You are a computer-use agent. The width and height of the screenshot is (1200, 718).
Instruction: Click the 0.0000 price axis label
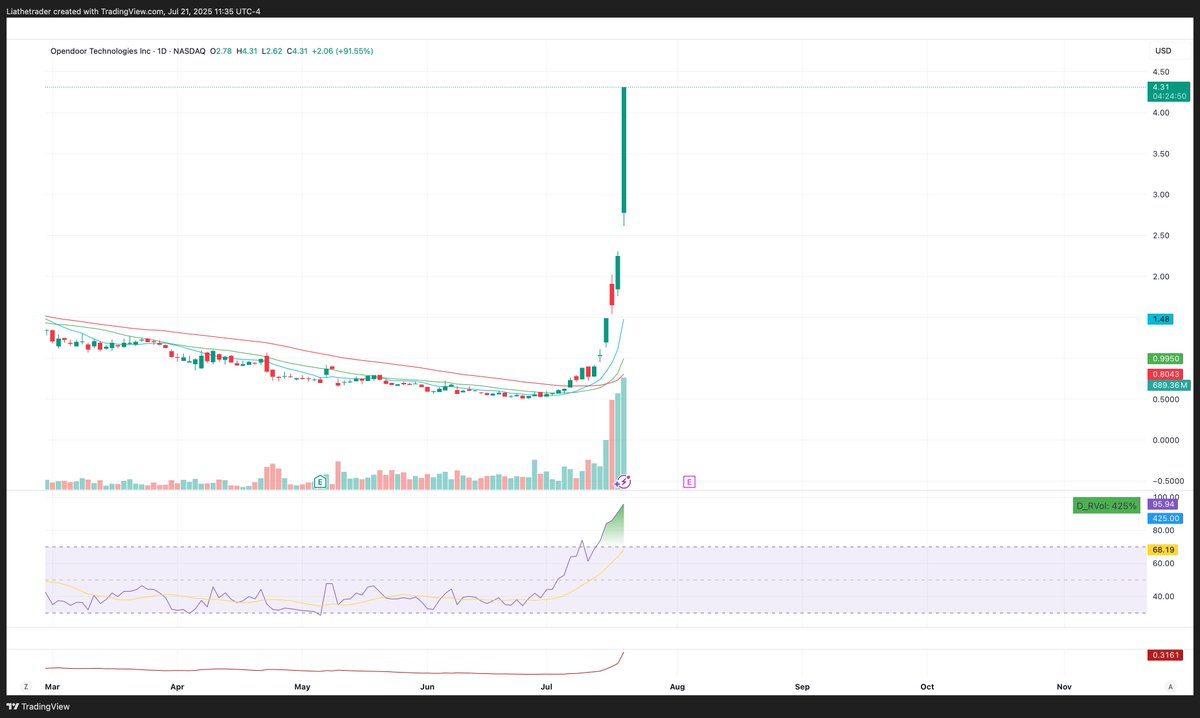tap(1166, 440)
